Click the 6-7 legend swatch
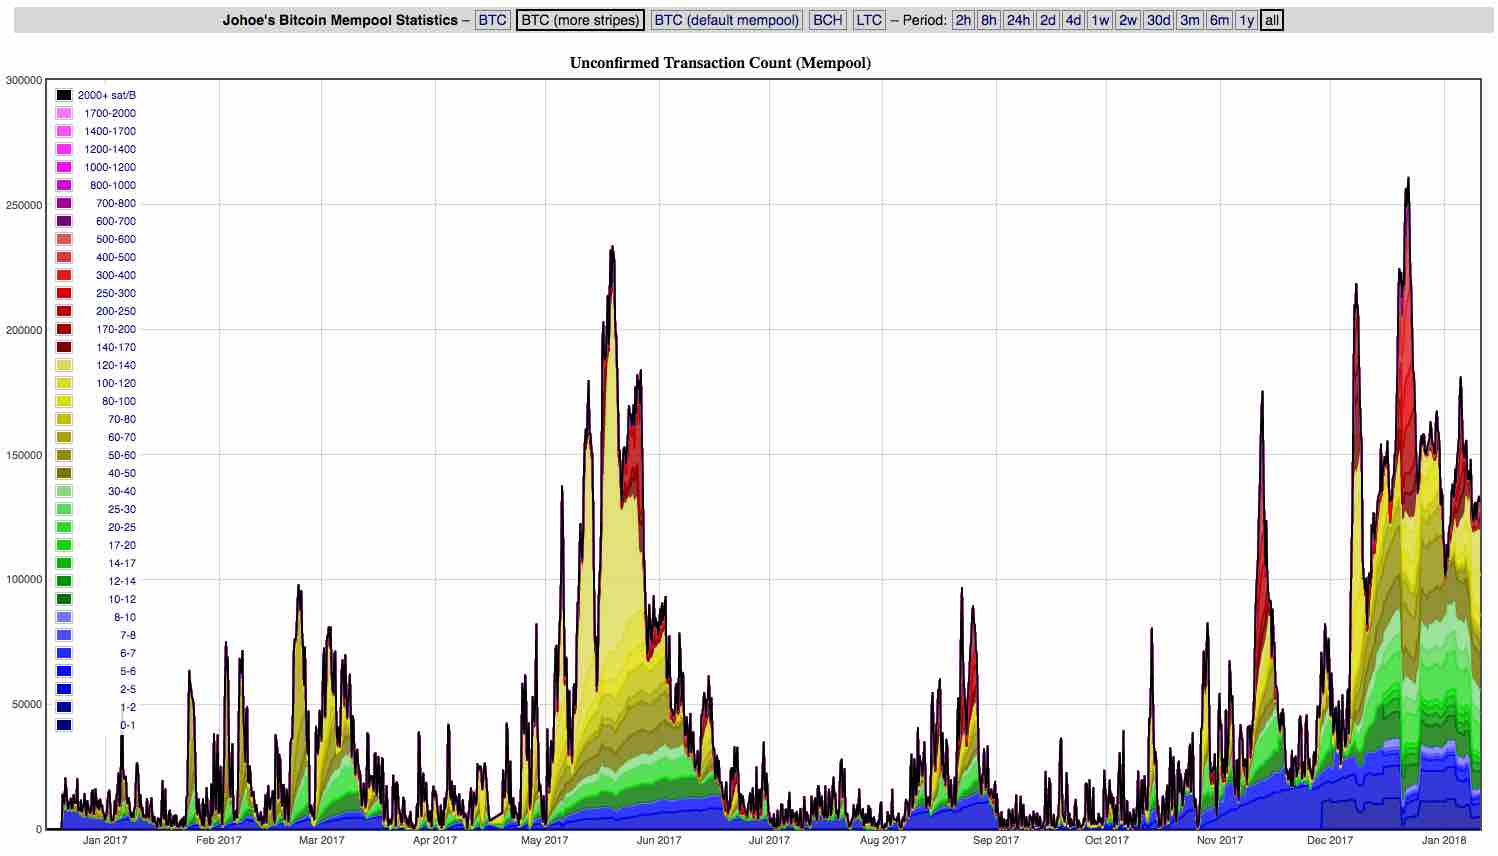The image size is (1498, 856). 64,653
